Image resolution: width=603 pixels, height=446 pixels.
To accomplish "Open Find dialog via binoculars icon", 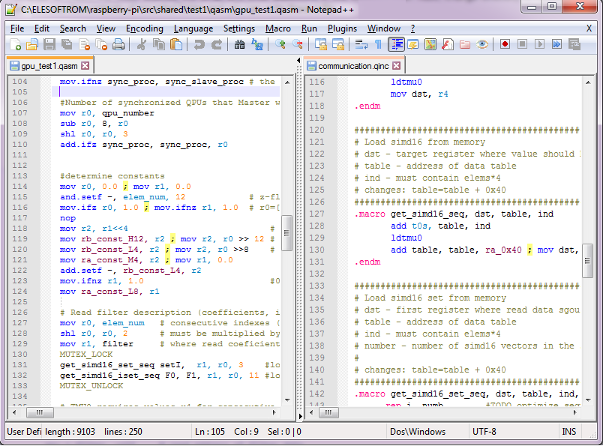I will coord(240,45).
